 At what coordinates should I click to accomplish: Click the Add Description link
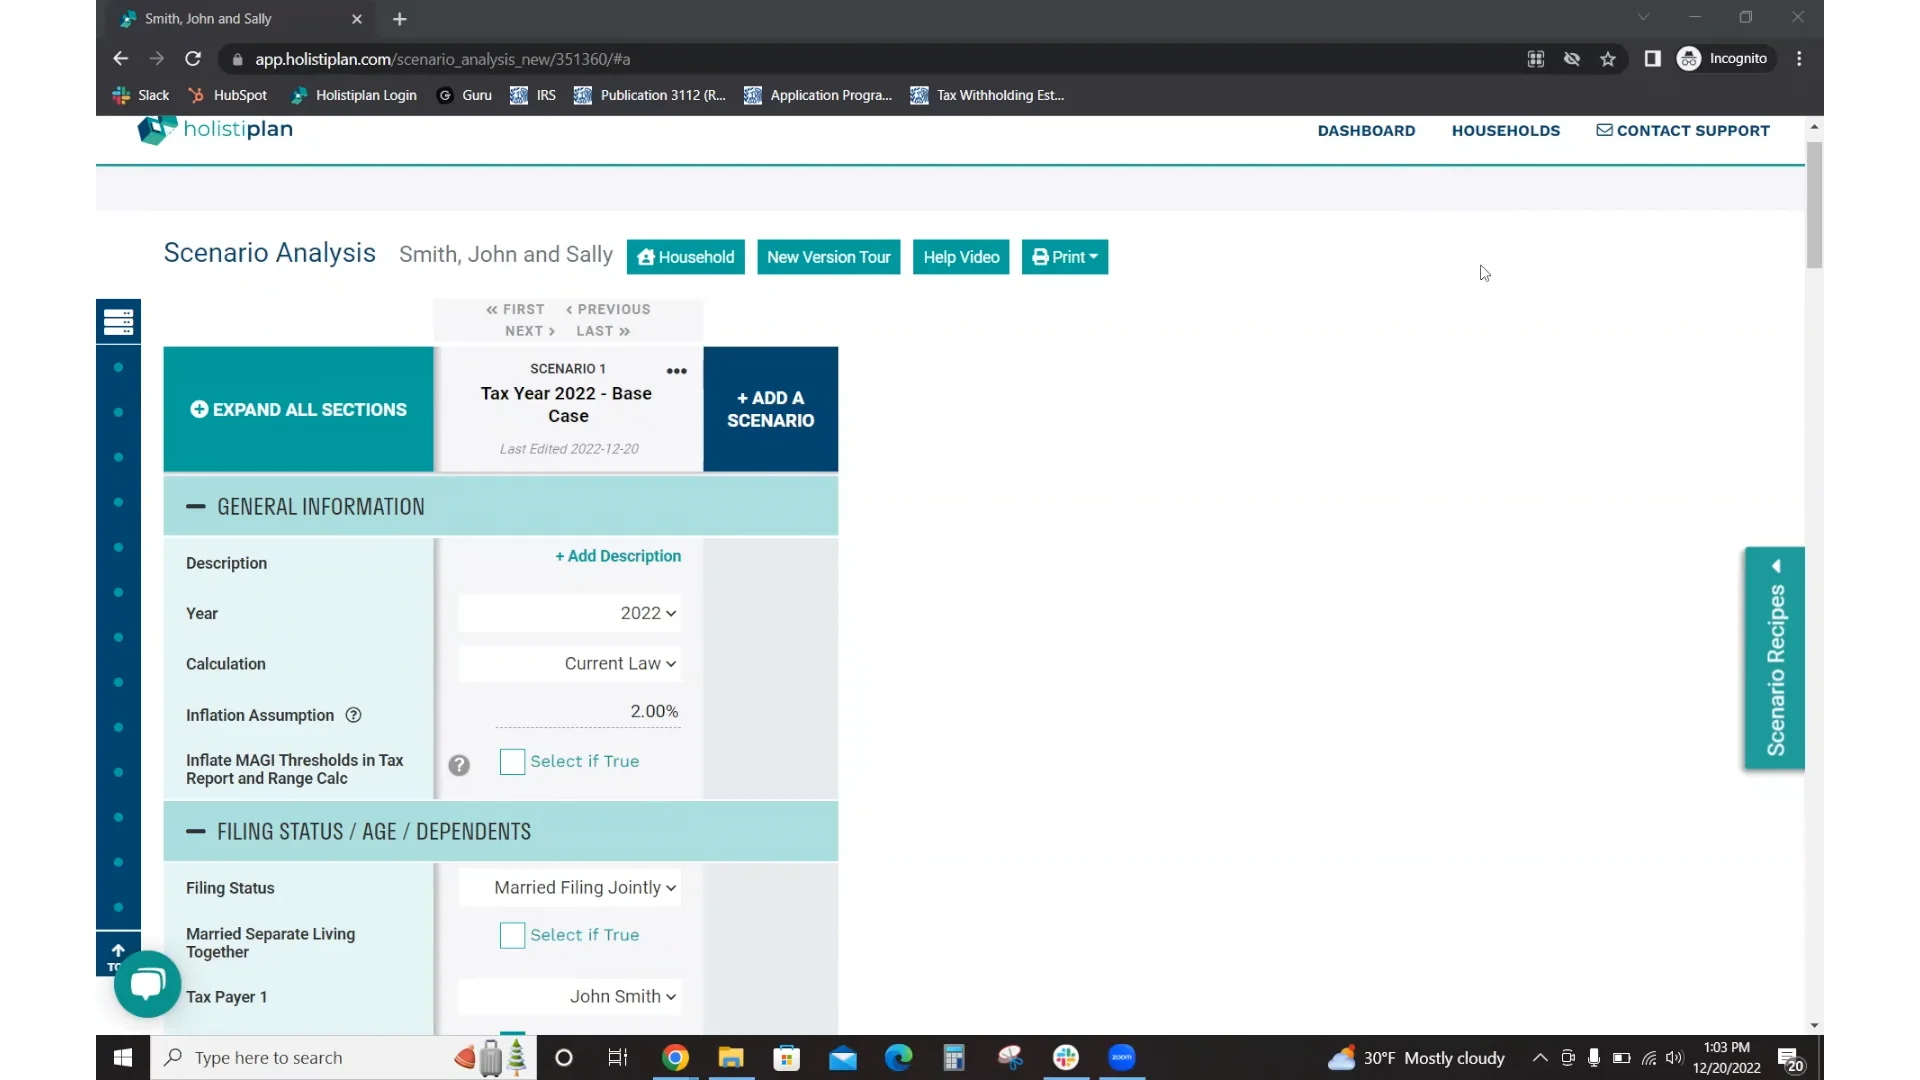pyautogui.click(x=618, y=556)
